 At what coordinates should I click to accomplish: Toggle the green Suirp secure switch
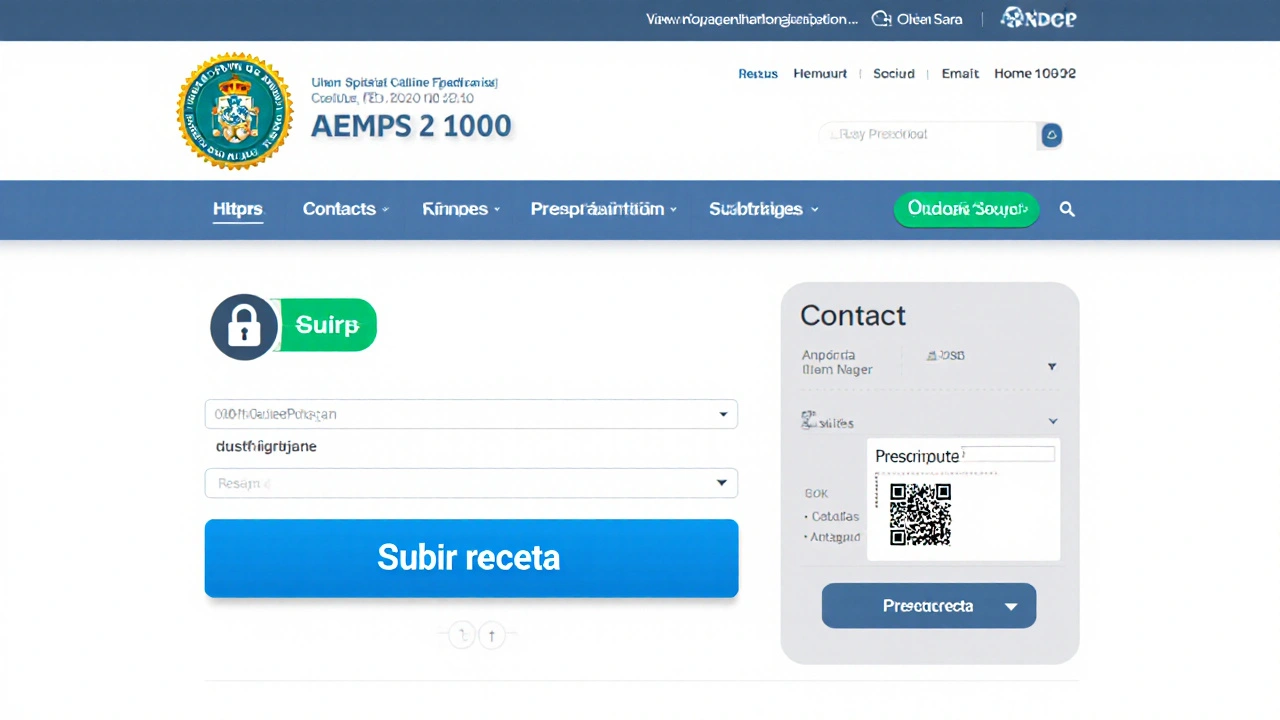tap(326, 325)
